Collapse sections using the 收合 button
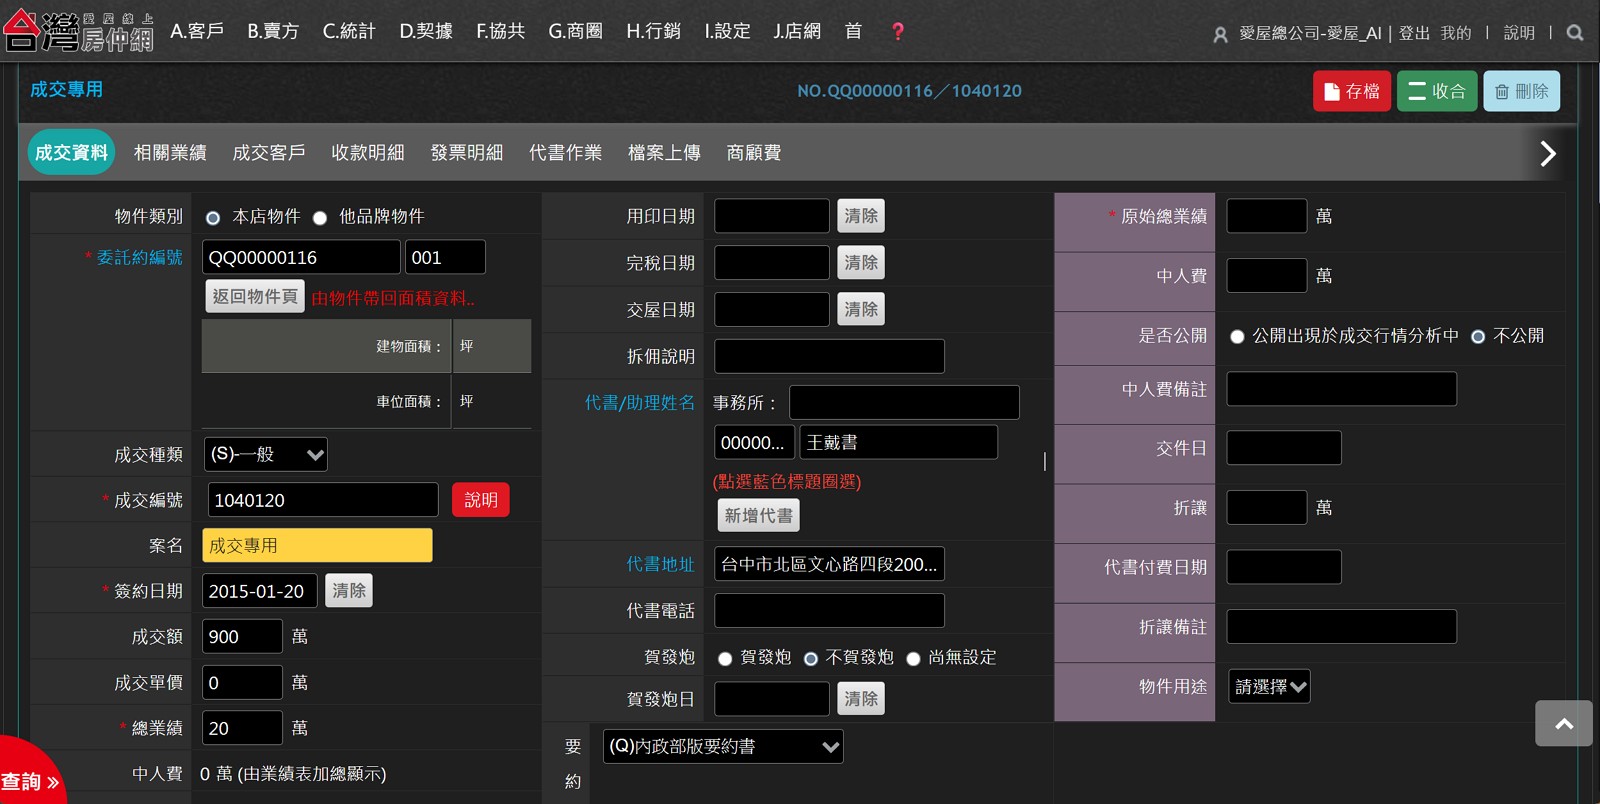1600x804 pixels. pos(1436,91)
